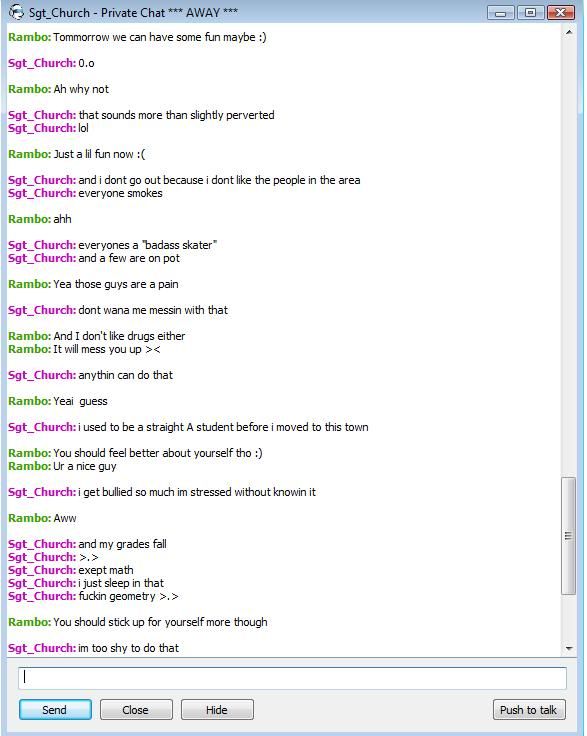This screenshot has width=587, height=736.
Task: Focus the message input field
Action: tap(292, 678)
